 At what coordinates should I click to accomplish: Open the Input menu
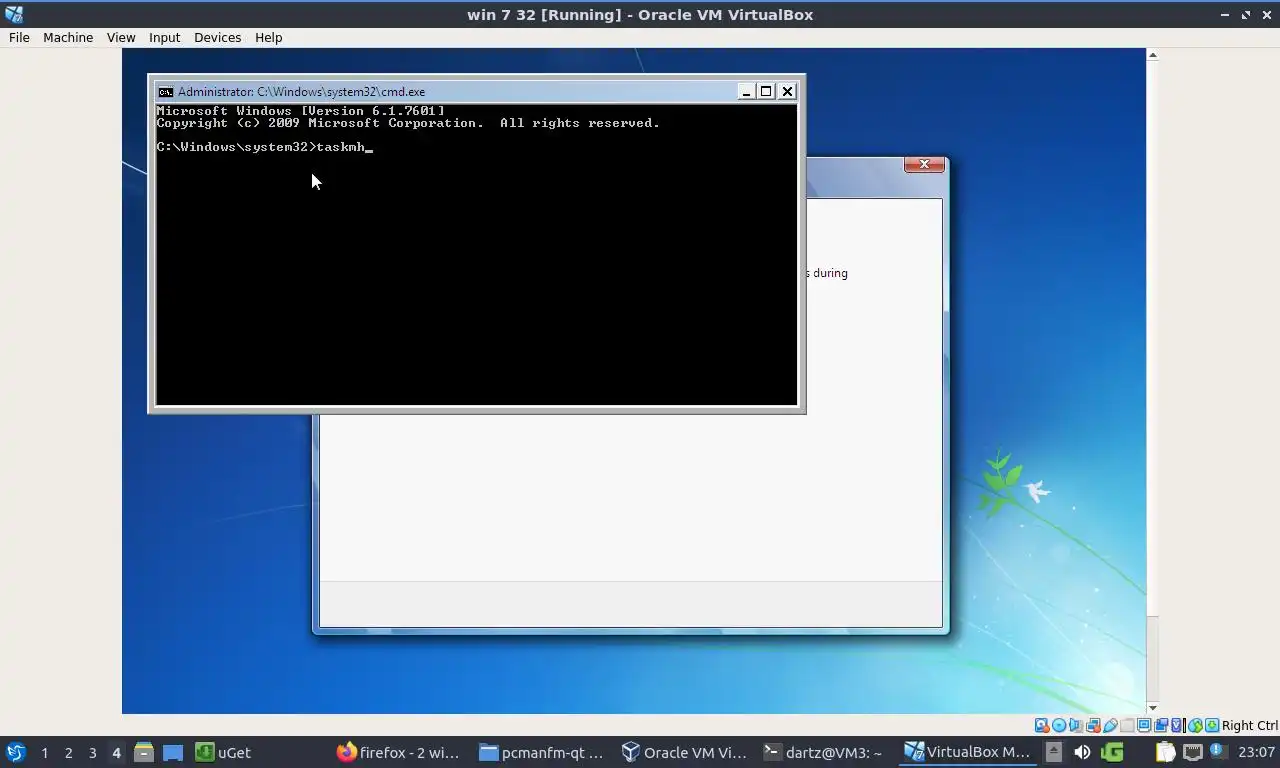[x=164, y=37]
